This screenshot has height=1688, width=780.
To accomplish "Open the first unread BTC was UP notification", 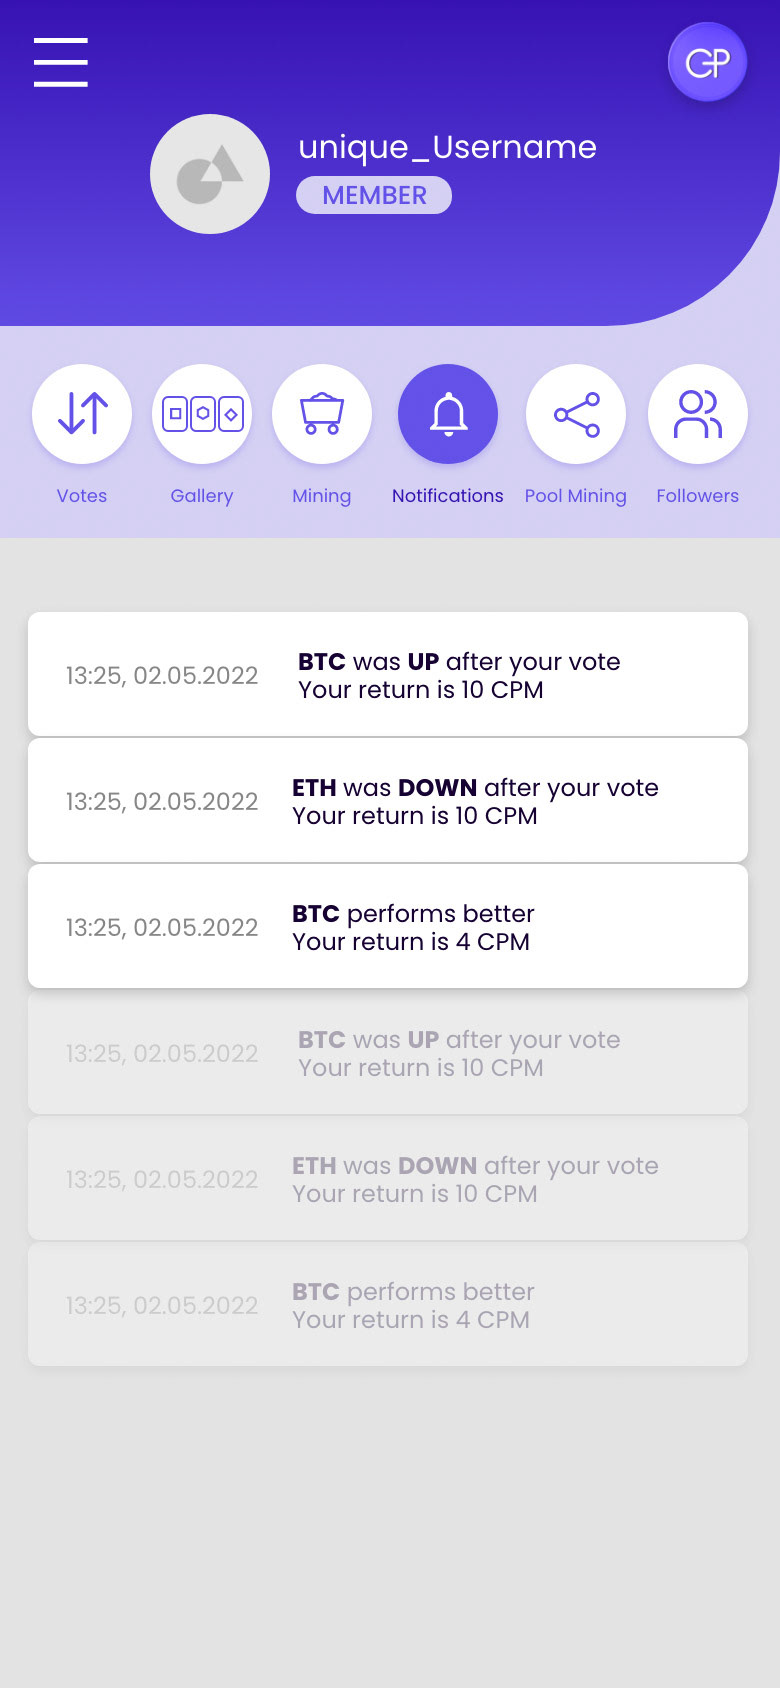I will point(388,675).
